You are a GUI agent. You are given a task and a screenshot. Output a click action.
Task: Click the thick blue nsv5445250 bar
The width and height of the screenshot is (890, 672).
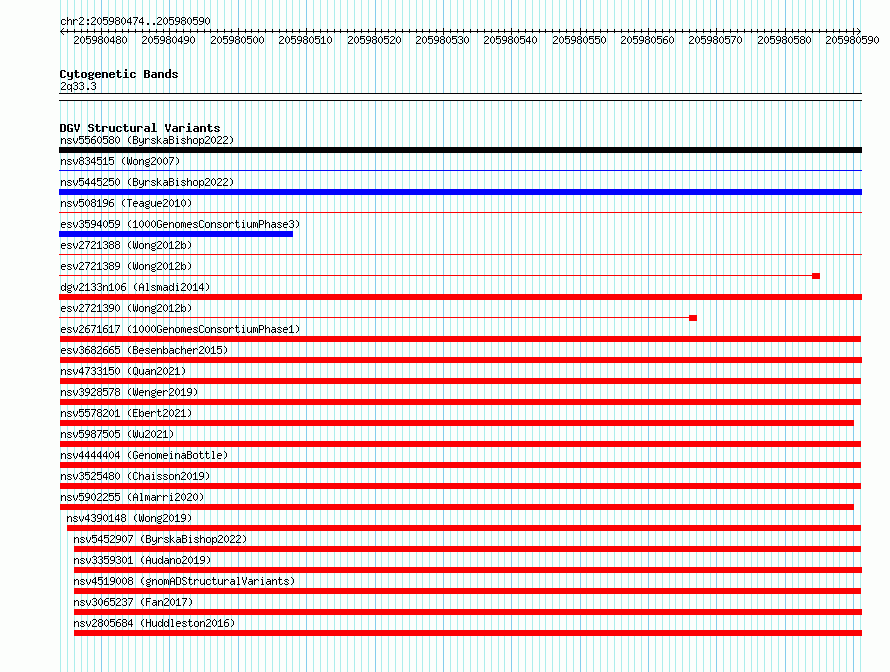[460, 192]
